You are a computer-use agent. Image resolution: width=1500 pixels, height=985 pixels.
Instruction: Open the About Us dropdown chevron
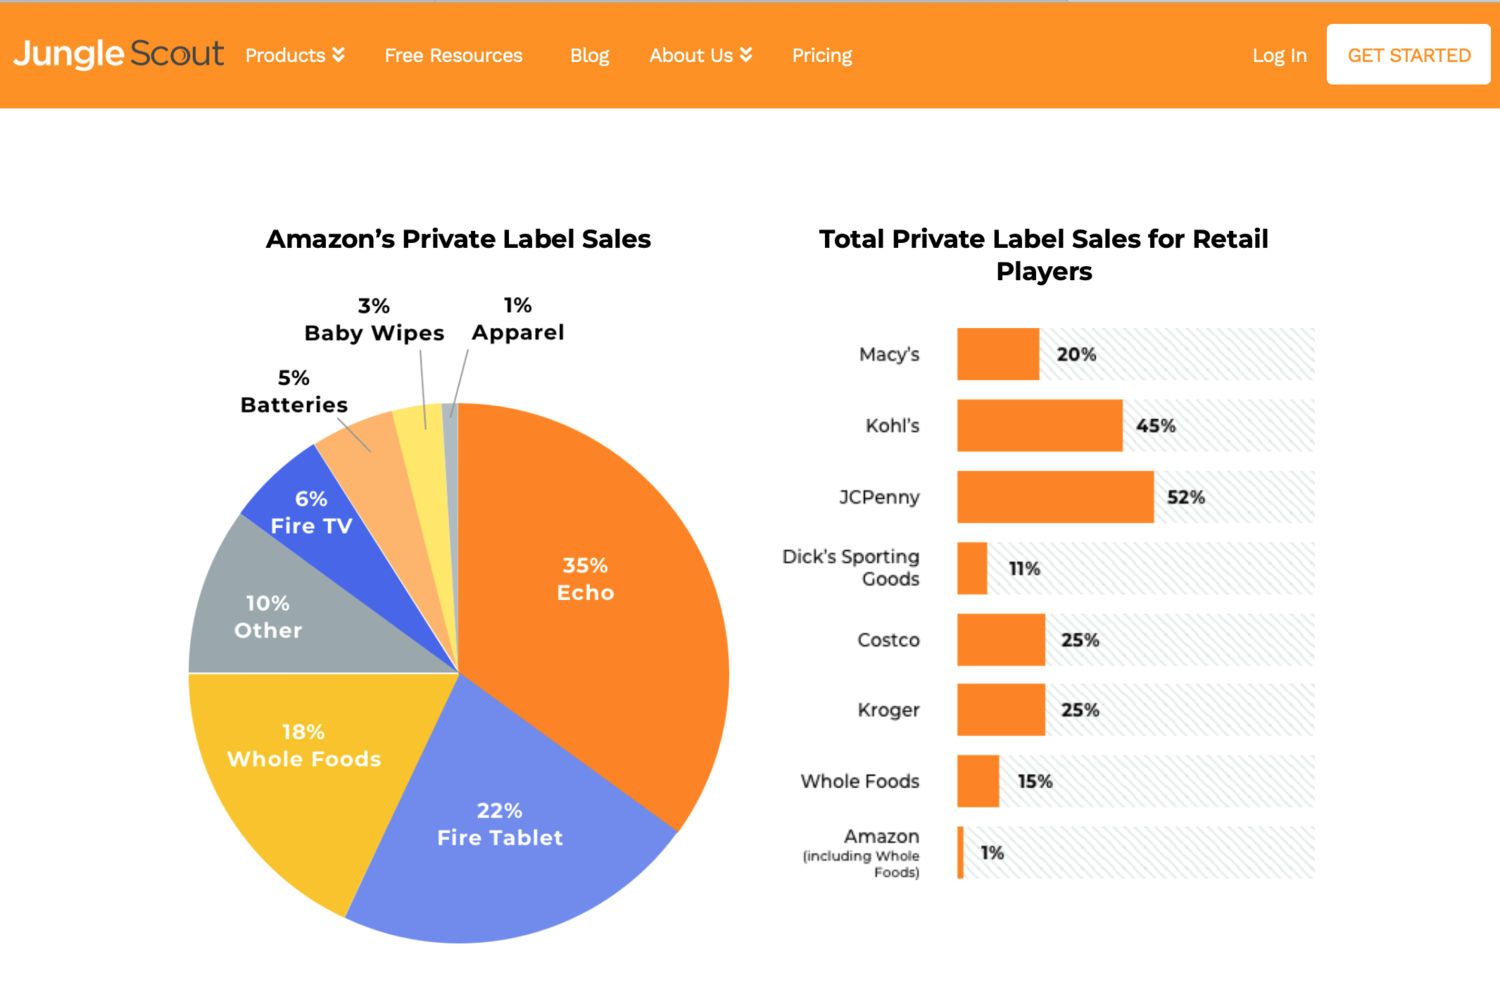[x=746, y=55]
